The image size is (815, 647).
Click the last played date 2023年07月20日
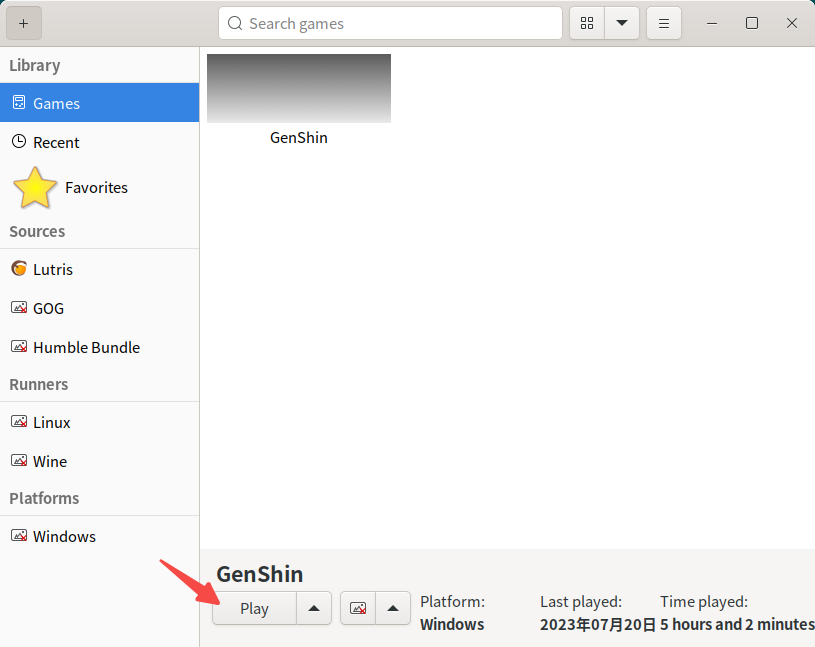tap(598, 624)
